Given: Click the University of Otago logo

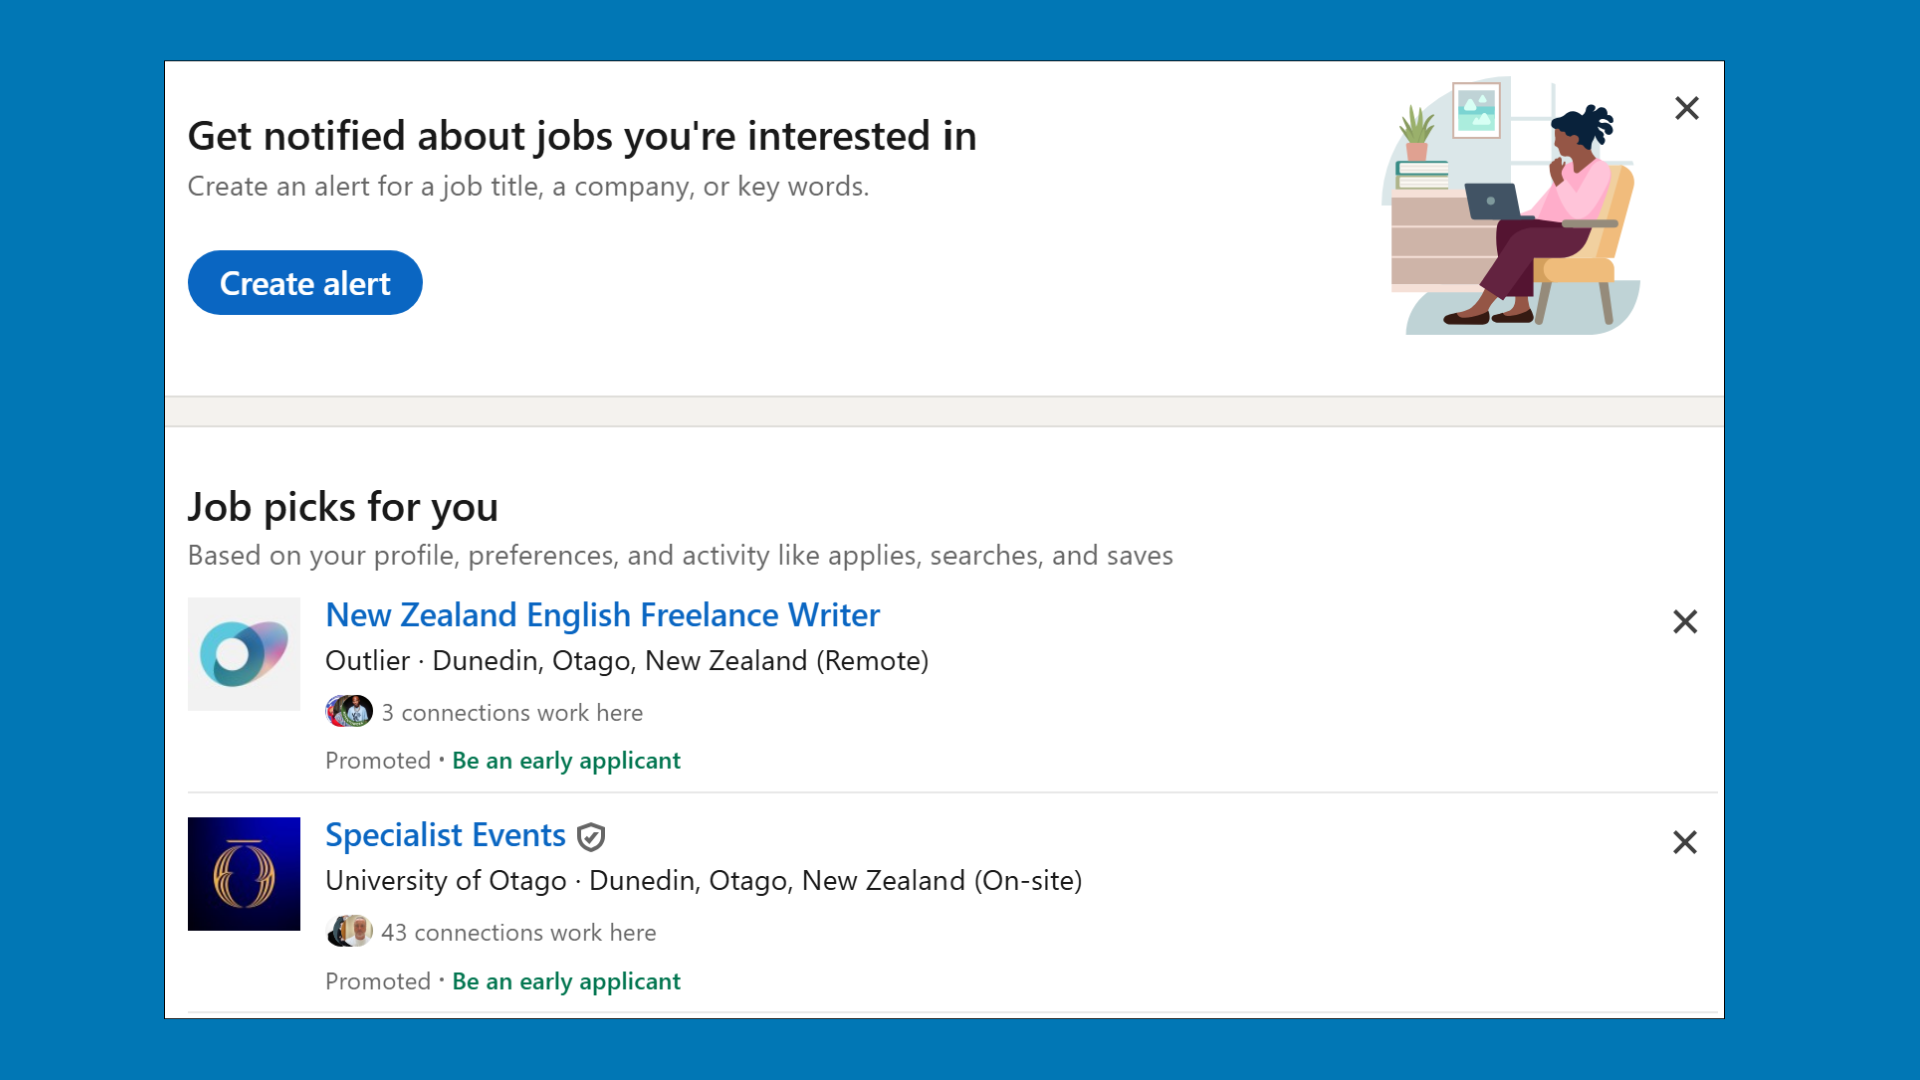Looking at the screenshot, I should point(243,873).
